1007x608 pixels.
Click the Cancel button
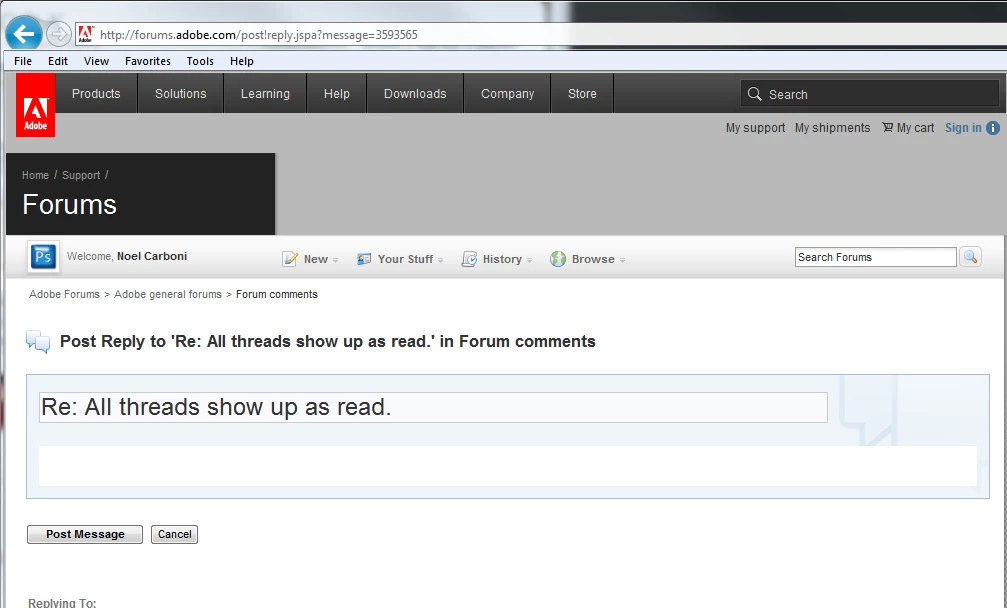pyautogui.click(x=175, y=534)
